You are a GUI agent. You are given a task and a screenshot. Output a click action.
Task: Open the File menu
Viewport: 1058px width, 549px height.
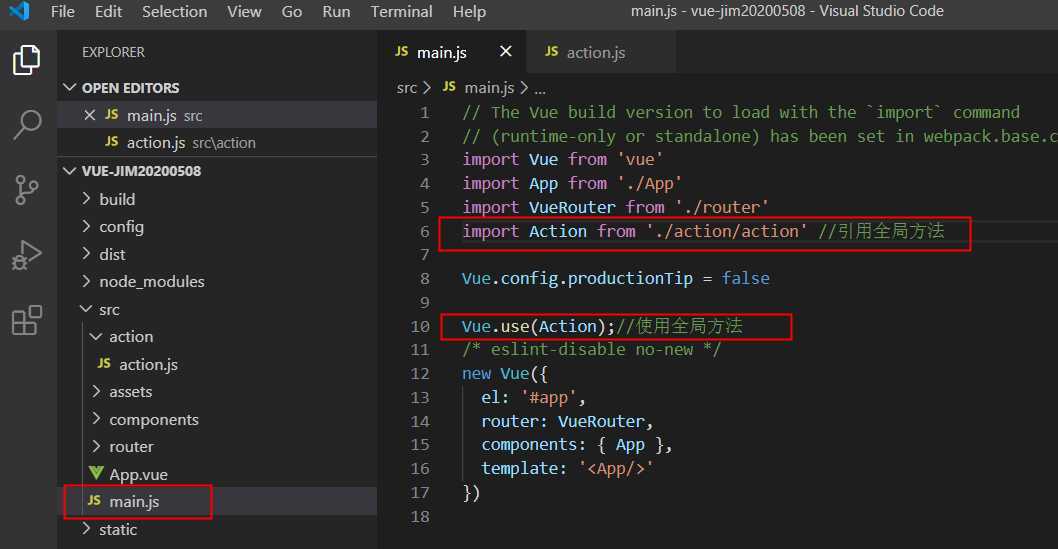pos(63,11)
